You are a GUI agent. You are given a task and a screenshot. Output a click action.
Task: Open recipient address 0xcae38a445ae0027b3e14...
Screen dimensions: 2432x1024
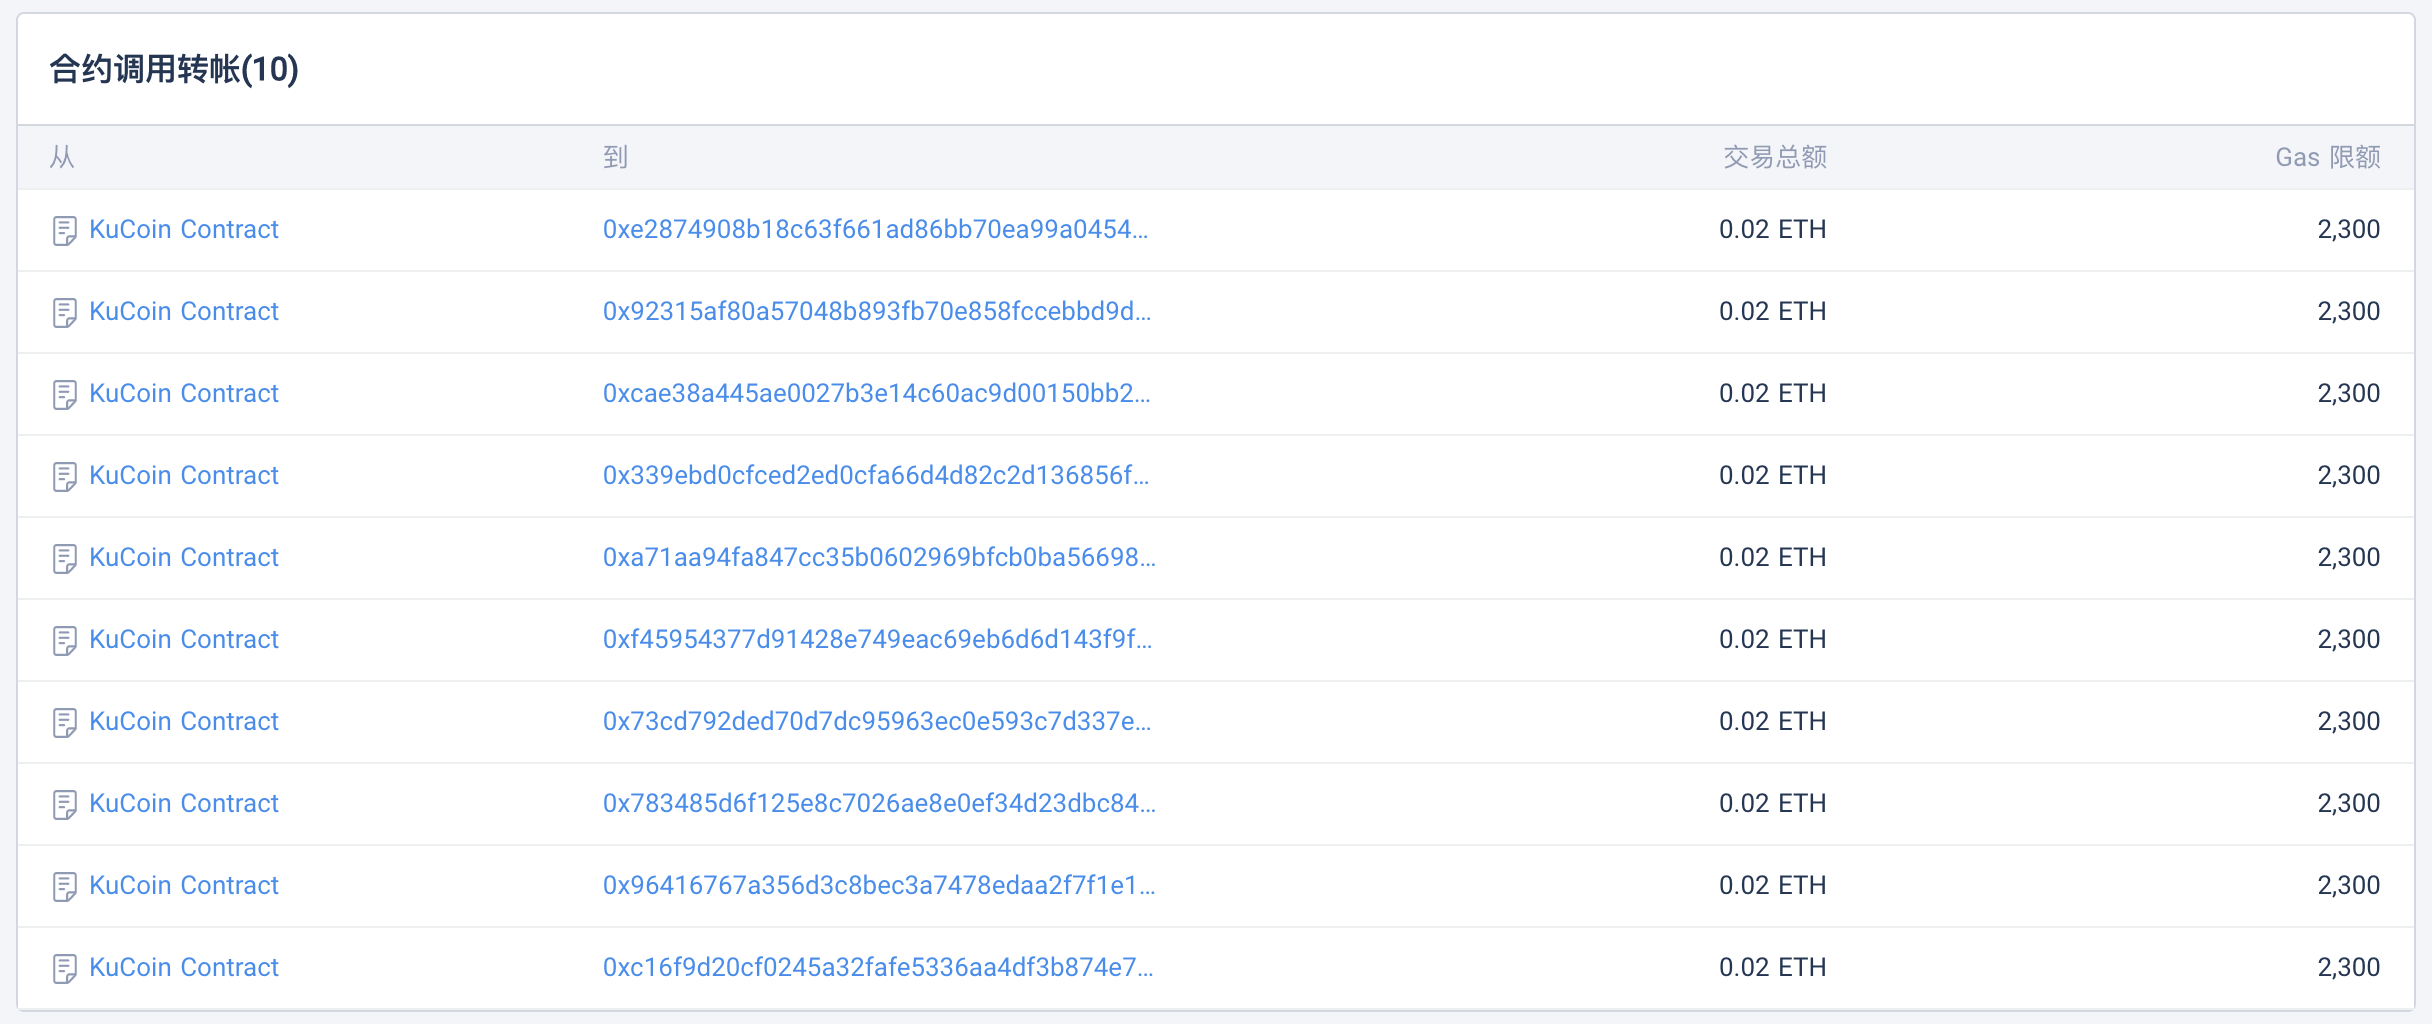876,393
